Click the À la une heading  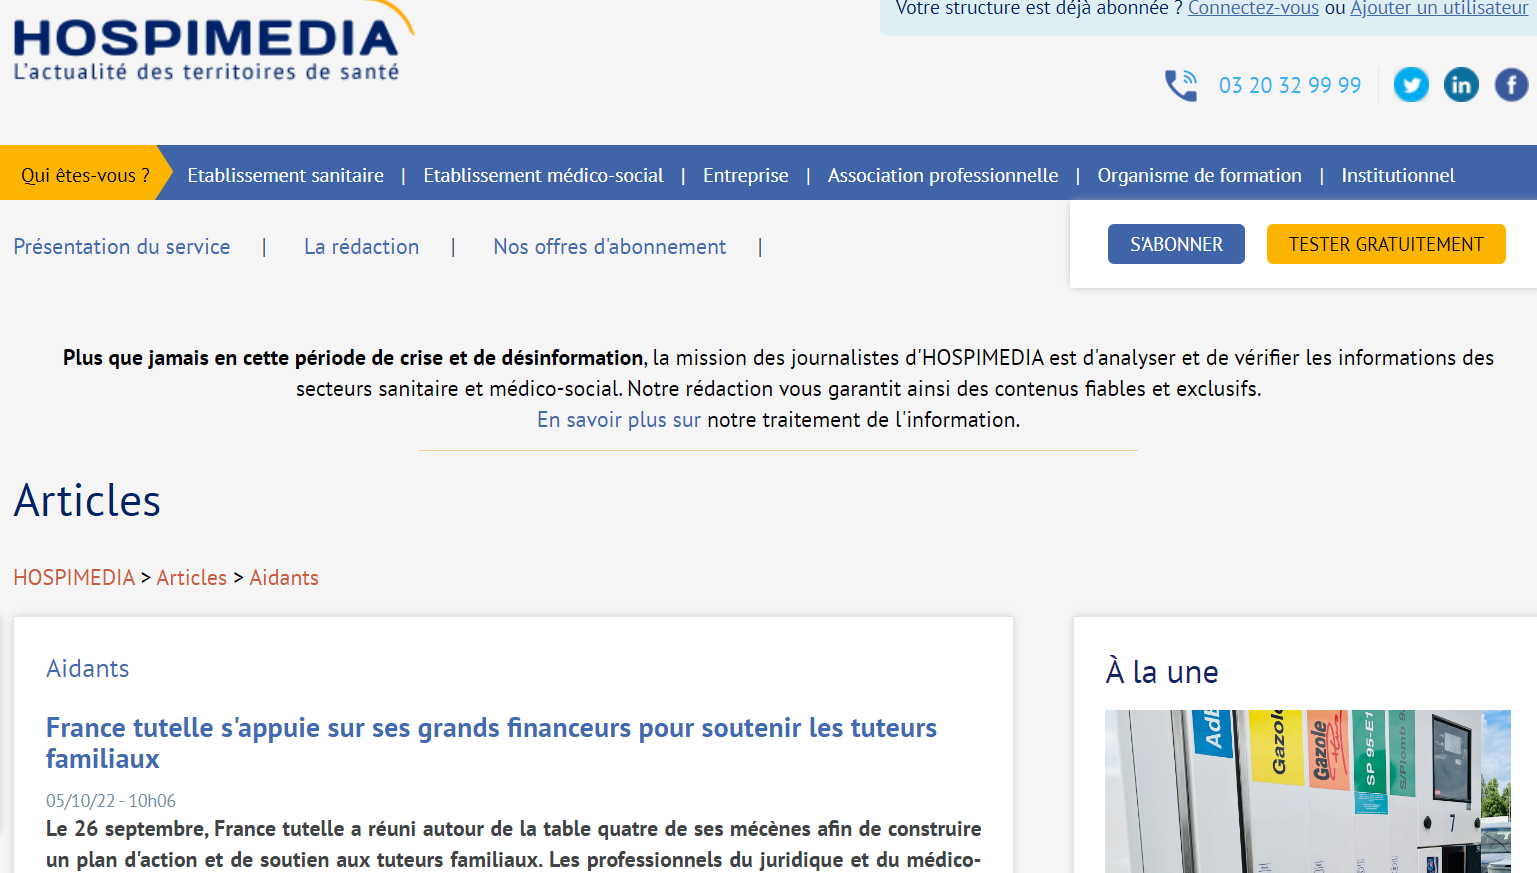pyautogui.click(x=1162, y=672)
